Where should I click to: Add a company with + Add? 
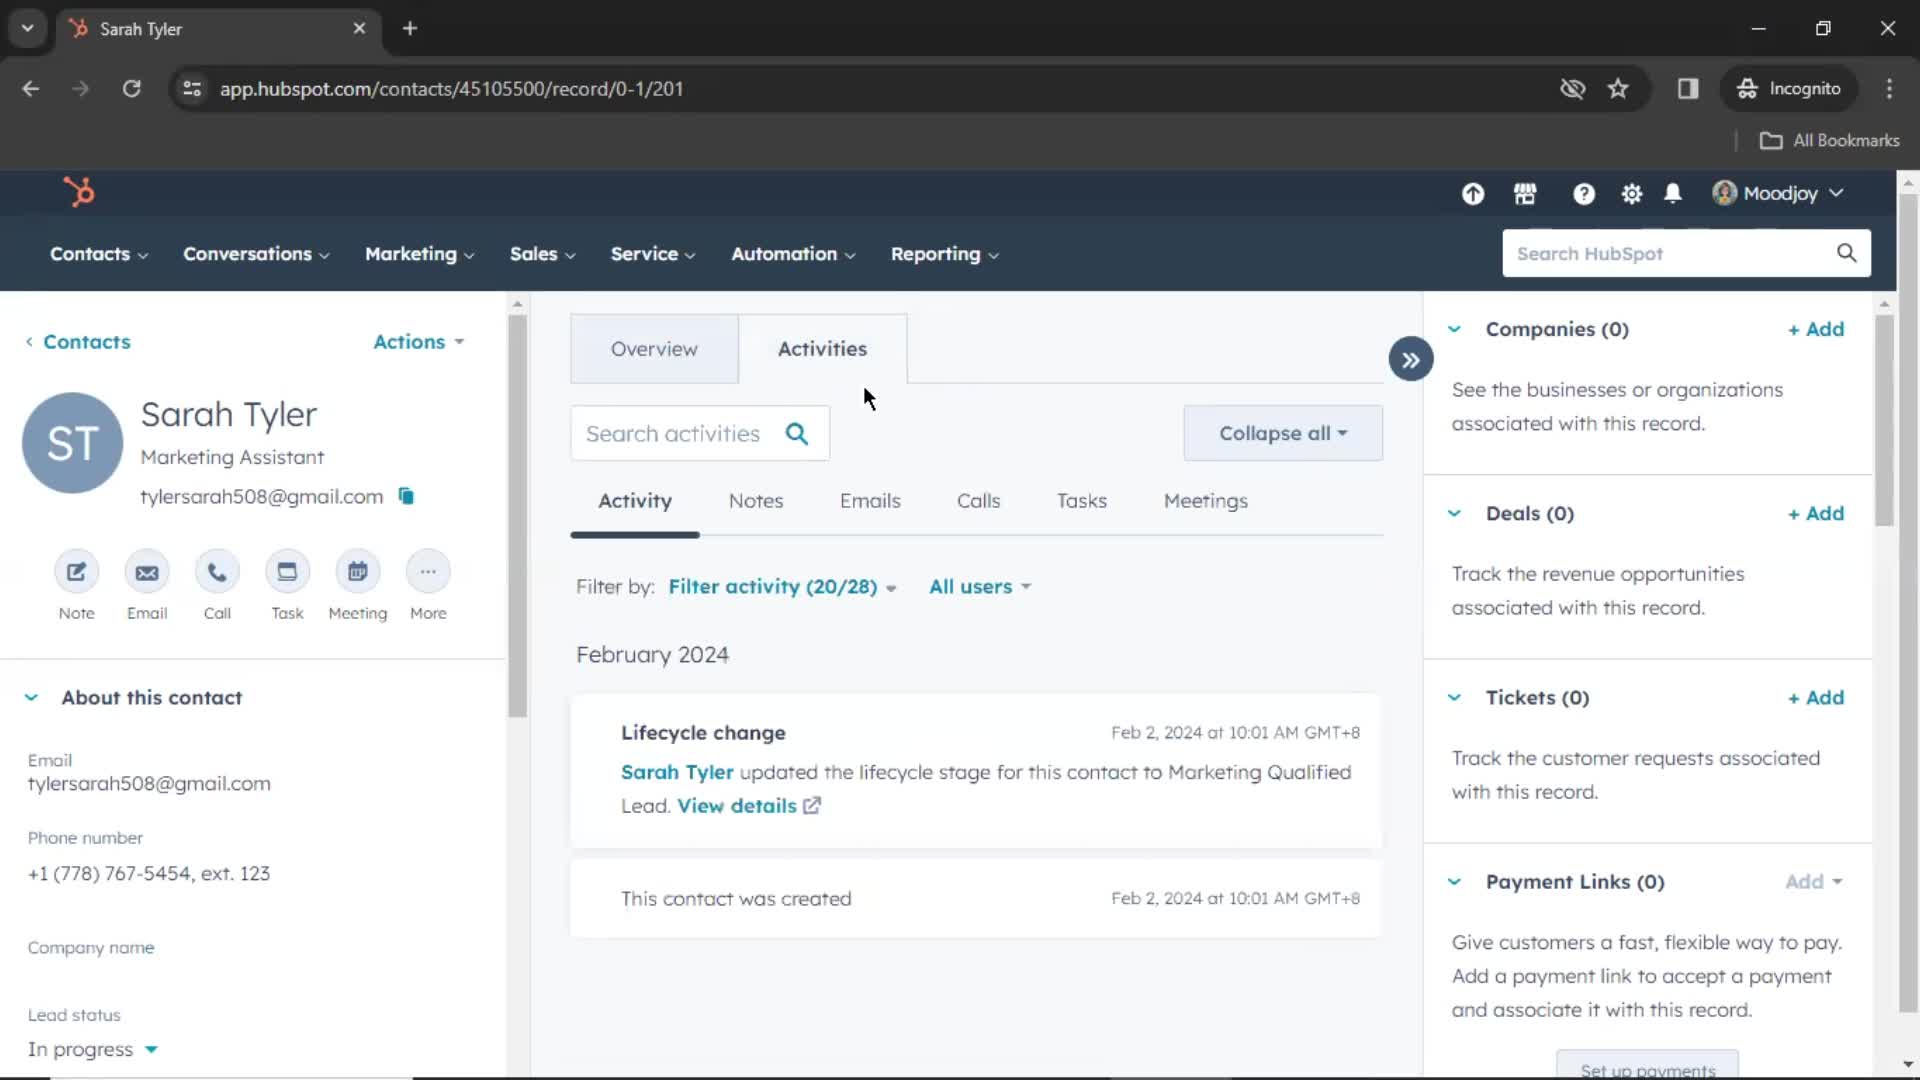(x=1816, y=329)
